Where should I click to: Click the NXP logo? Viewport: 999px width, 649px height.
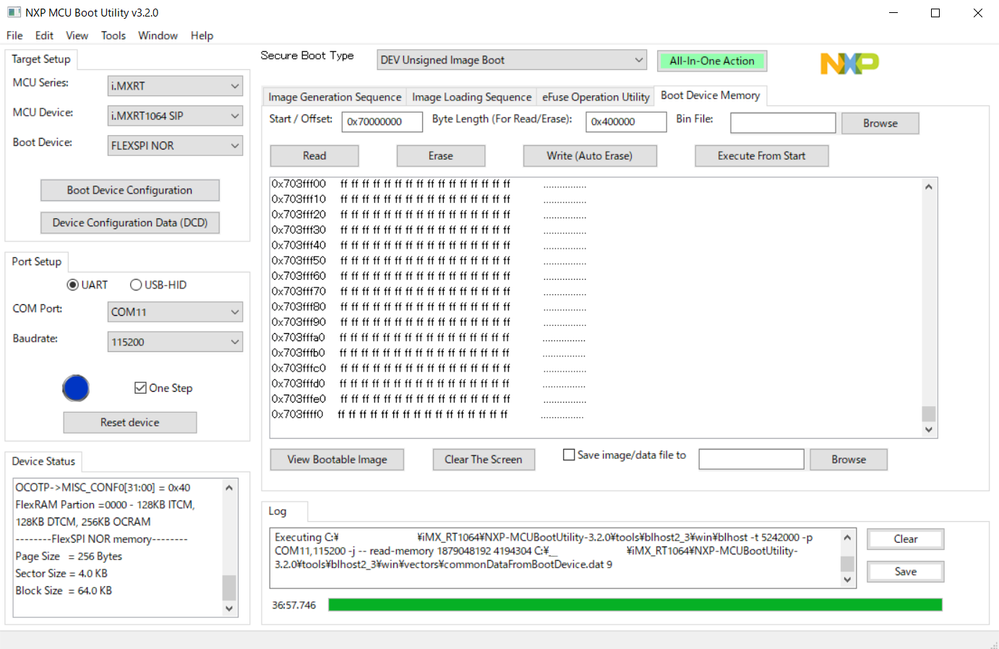[849, 63]
